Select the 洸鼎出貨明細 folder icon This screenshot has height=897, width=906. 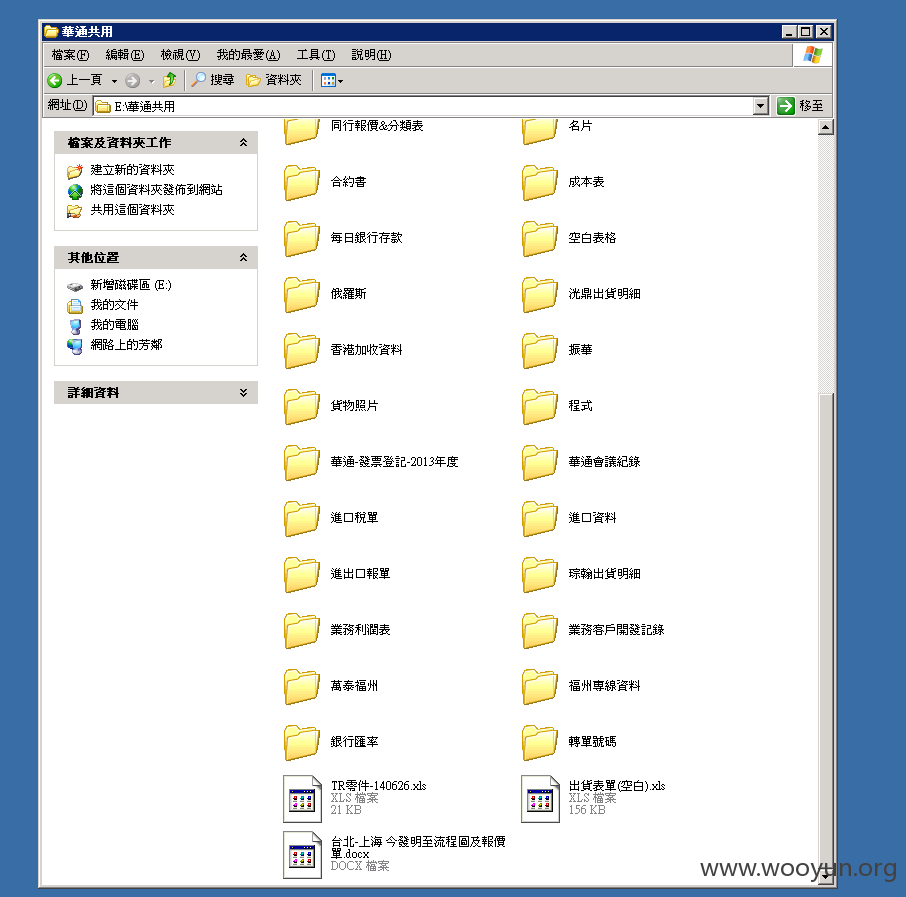point(540,294)
